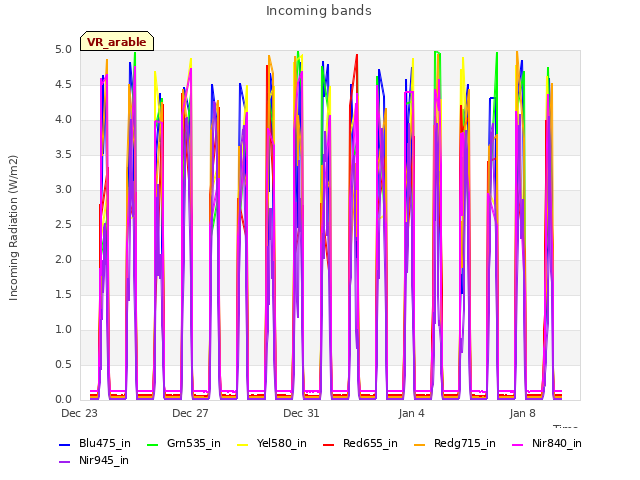The width and height of the screenshot is (640, 480).
Task: Click the Dec 27 x-axis tick label
Action: 190,413
